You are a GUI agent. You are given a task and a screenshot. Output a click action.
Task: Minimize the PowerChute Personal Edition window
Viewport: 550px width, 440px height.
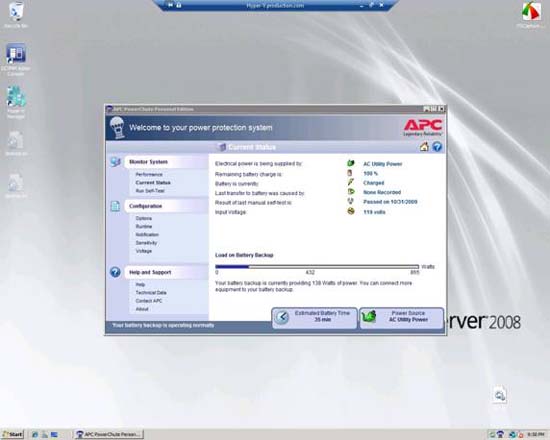[x=426, y=109]
